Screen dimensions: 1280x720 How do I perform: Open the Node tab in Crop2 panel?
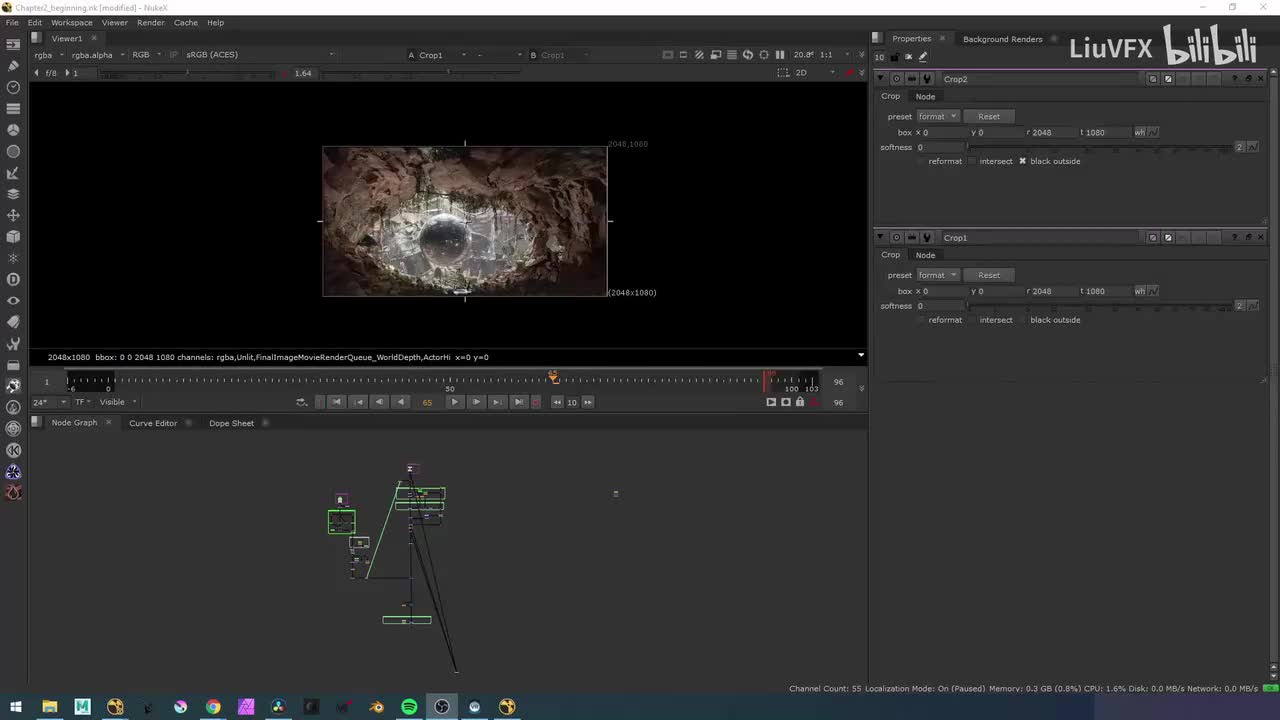pos(925,97)
